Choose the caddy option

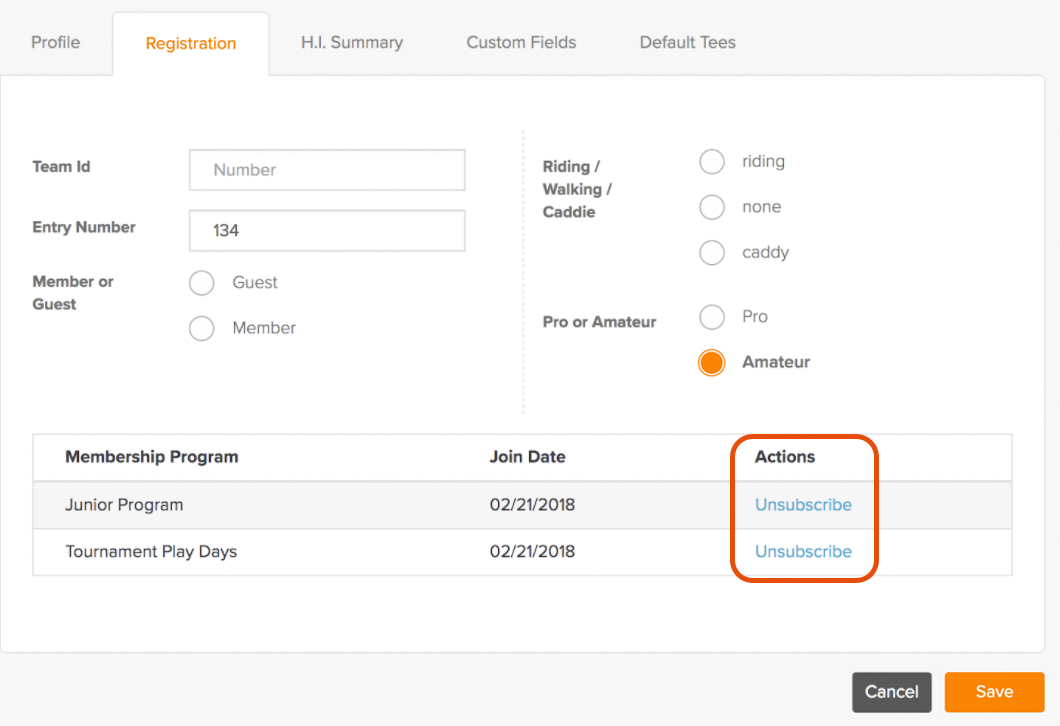coord(712,253)
